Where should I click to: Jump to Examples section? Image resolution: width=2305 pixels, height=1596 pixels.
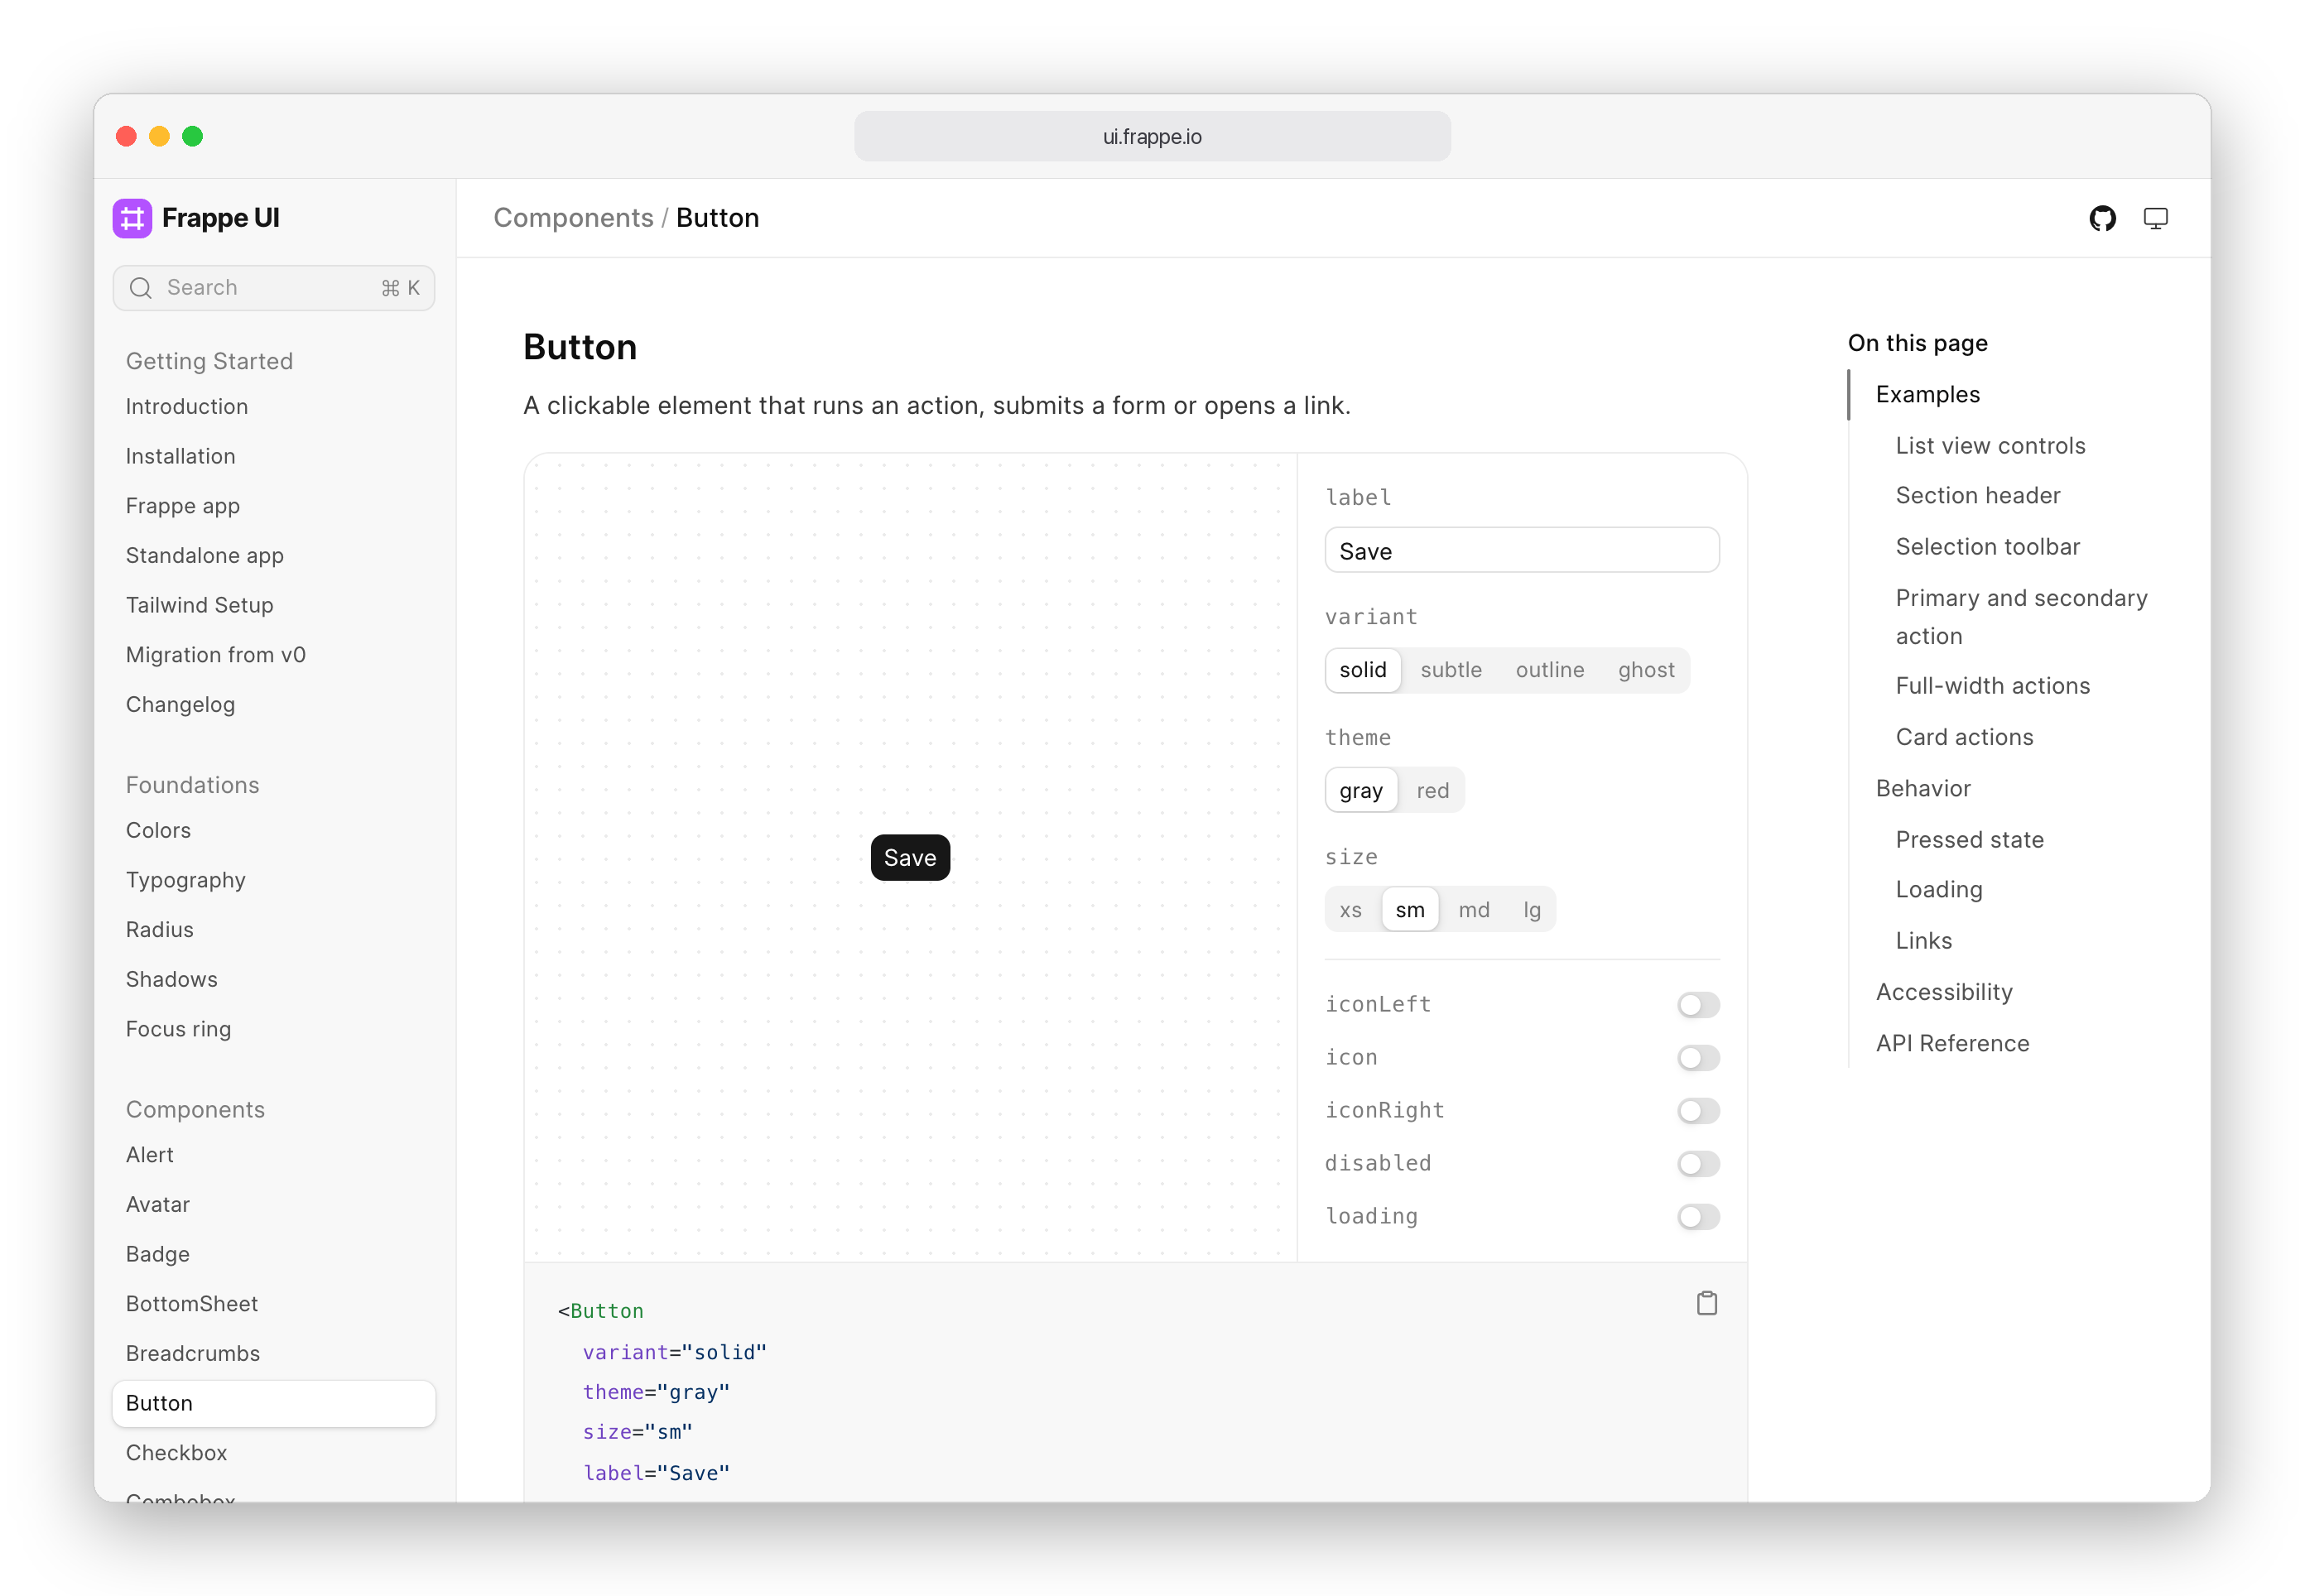[x=1927, y=394]
